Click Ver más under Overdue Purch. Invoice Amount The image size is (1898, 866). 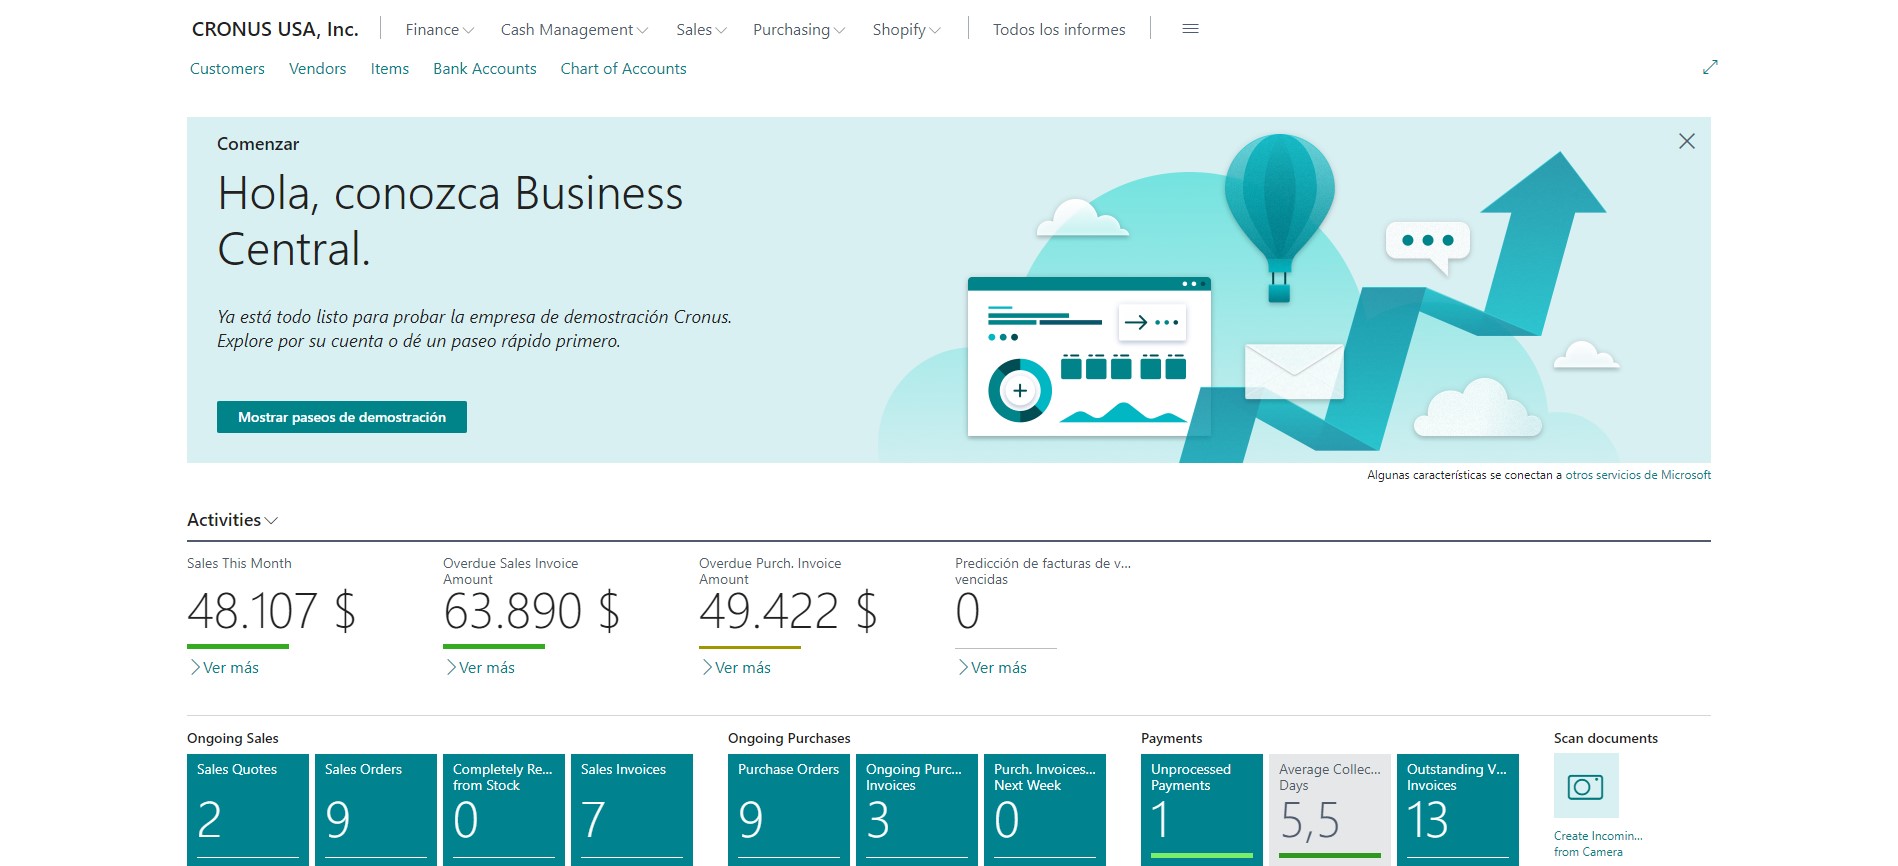(736, 668)
